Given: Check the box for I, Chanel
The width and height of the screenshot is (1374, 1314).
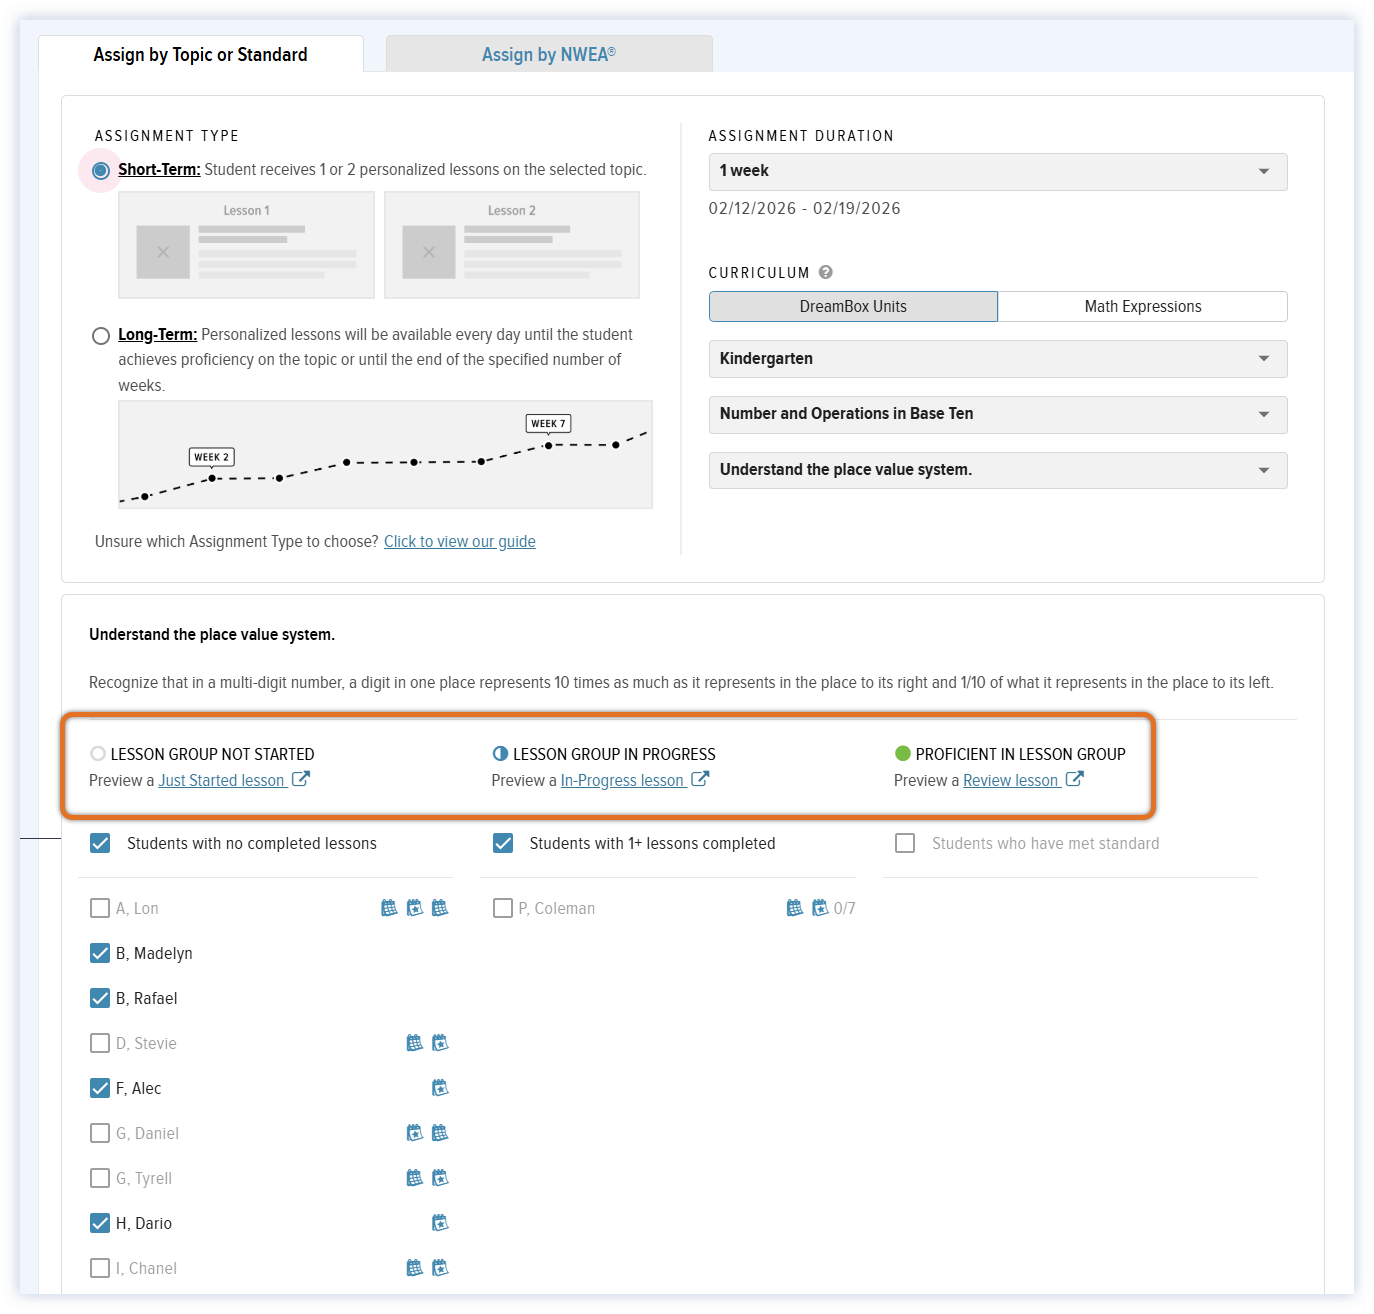Looking at the screenshot, I should tap(100, 1268).
